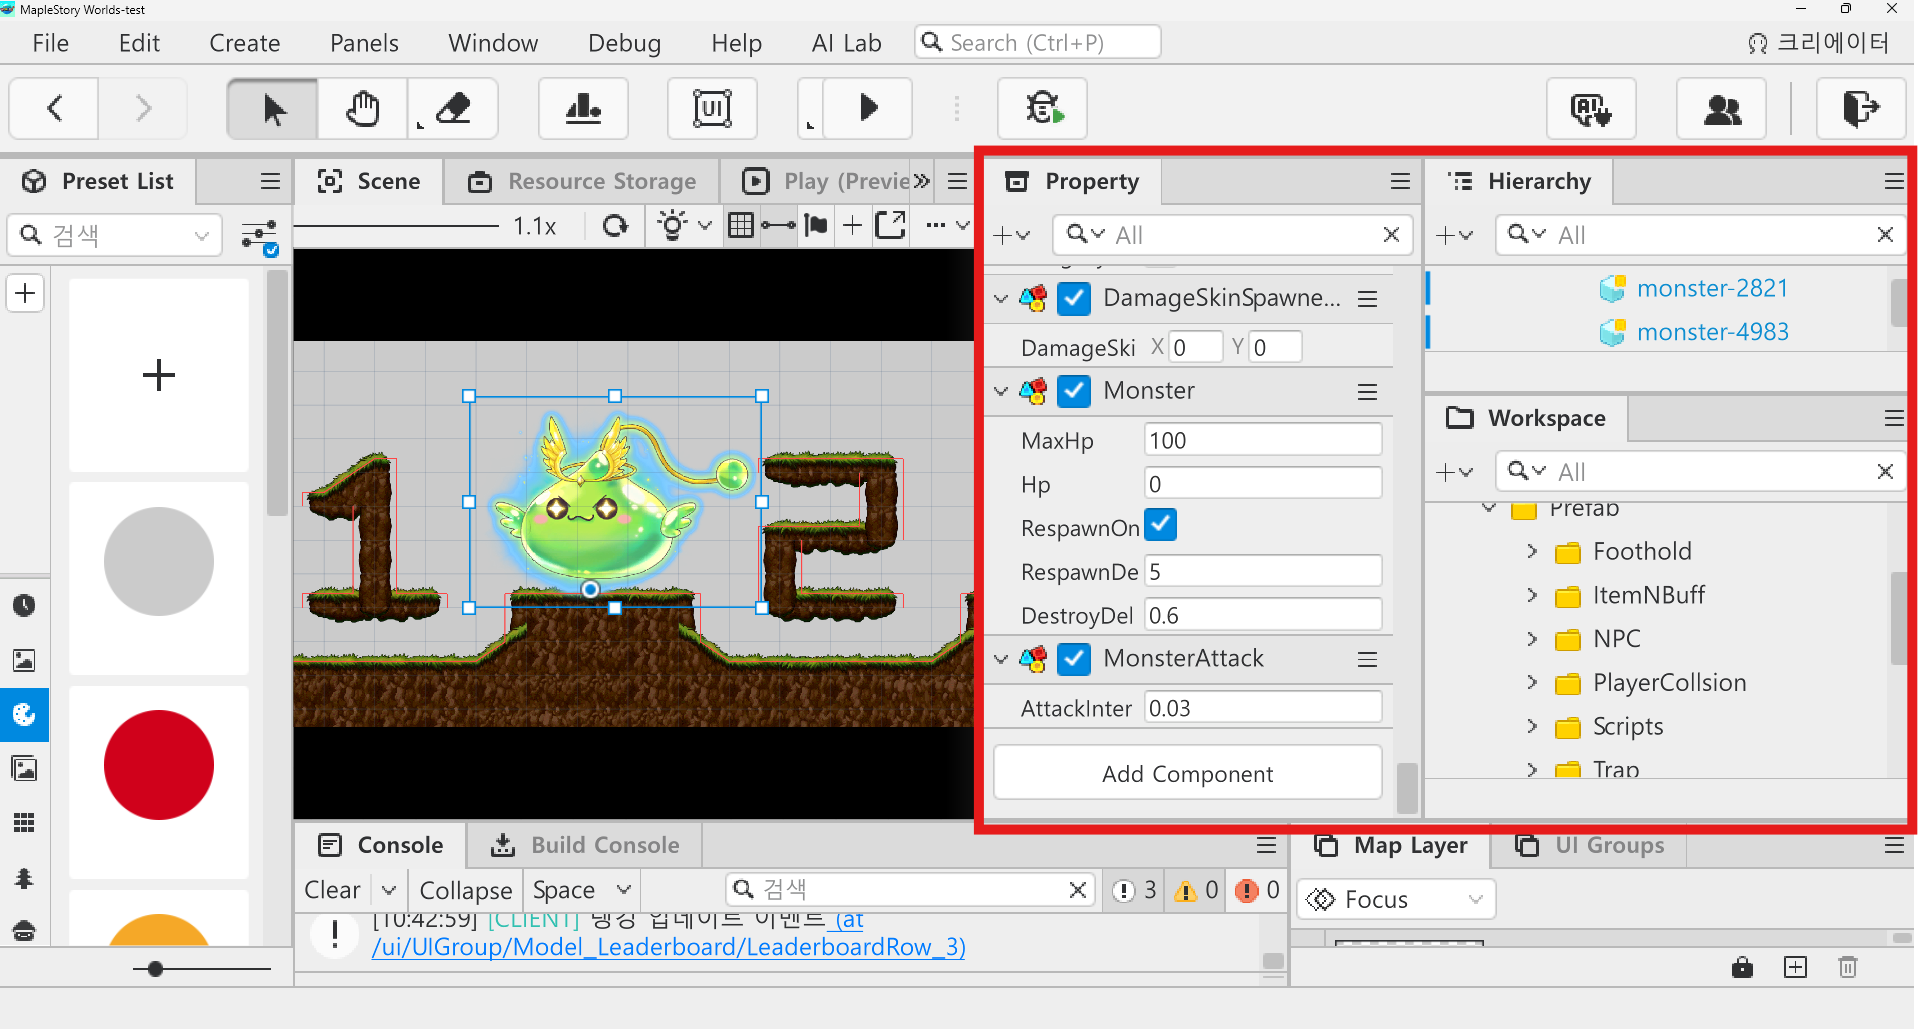Start play mode with Play button
Image resolution: width=1918 pixels, height=1029 pixels.
pyautogui.click(x=868, y=108)
